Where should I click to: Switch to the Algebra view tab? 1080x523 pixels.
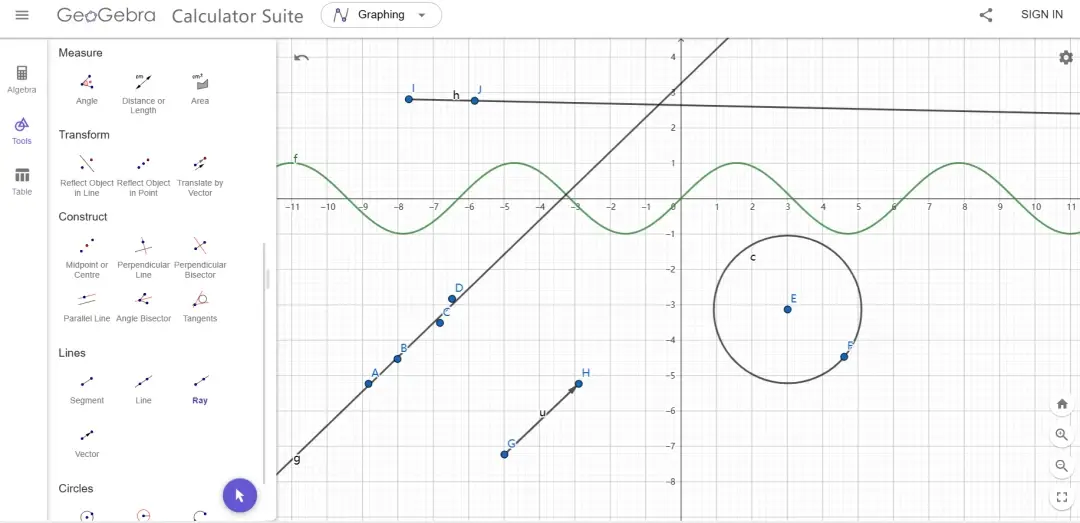pos(22,80)
